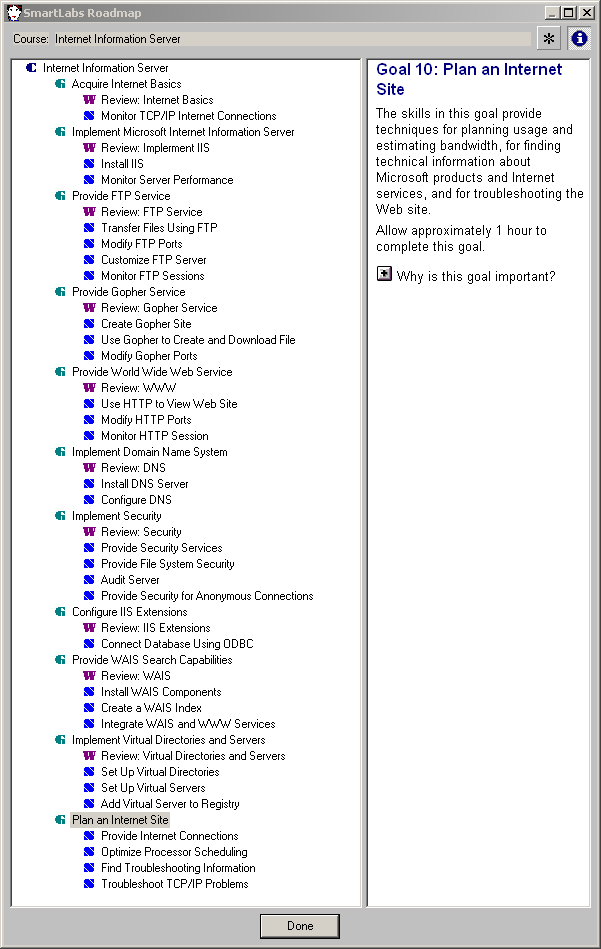601x949 pixels.
Task: Click the W icon for Review: WWW
Action: 89,388
